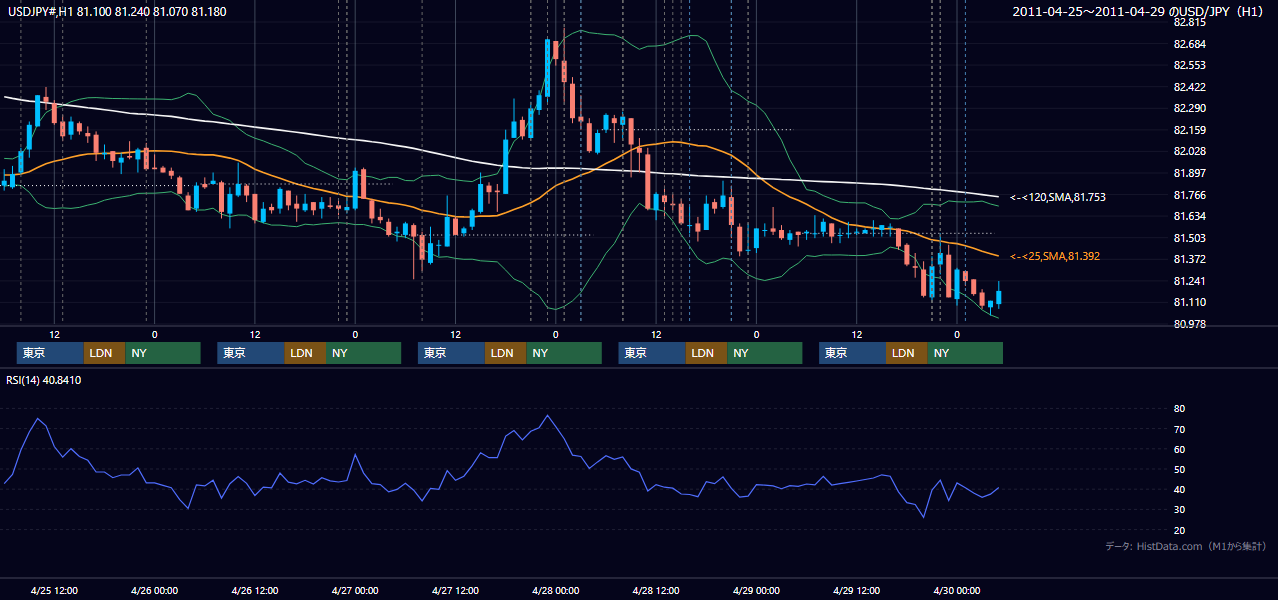Click price axis value 82.553

[1190, 65]
